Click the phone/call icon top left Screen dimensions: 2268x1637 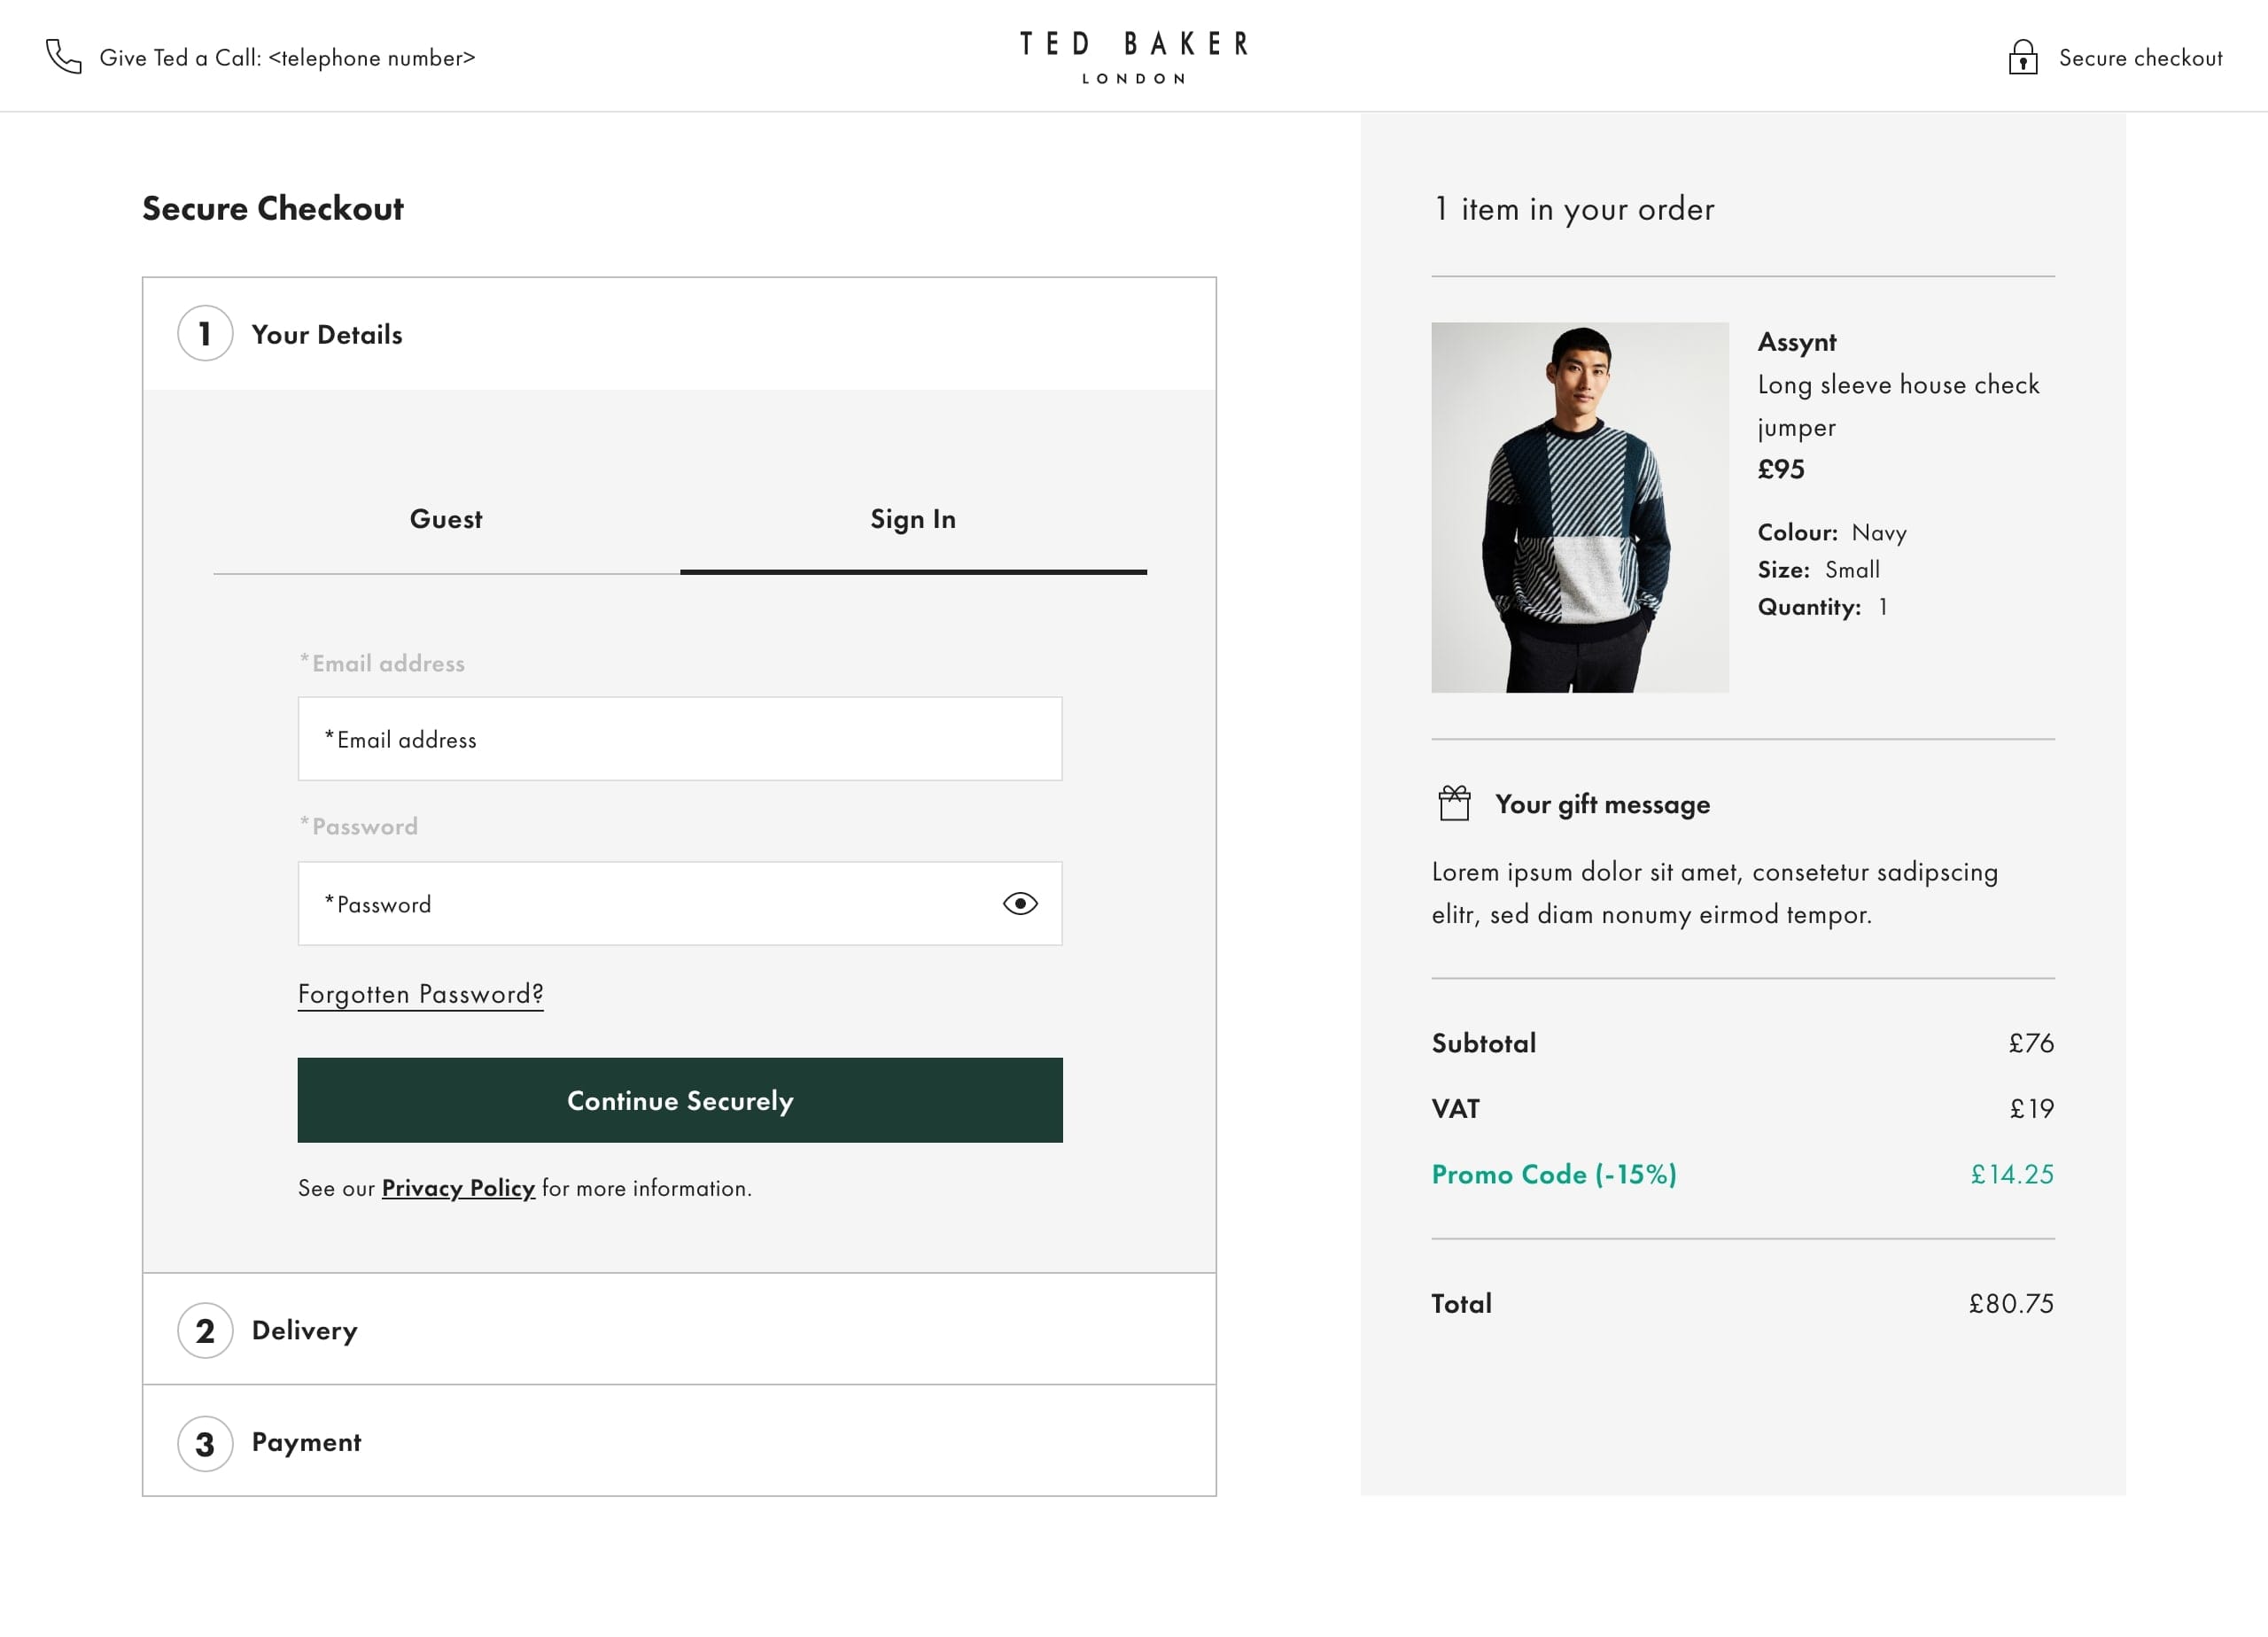tap(64, 57)
